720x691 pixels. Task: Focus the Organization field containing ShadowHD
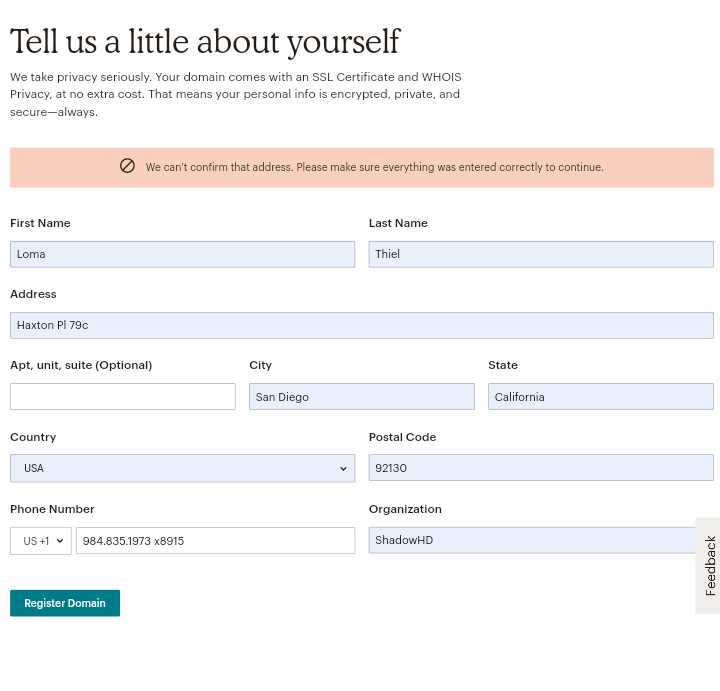[x=532, y=540]
